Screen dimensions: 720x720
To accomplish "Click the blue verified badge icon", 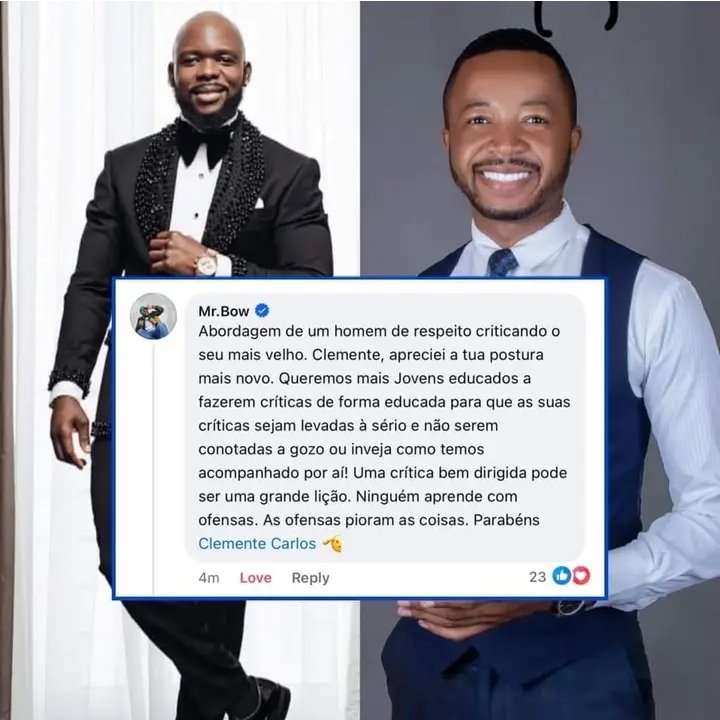I will 262,311.
